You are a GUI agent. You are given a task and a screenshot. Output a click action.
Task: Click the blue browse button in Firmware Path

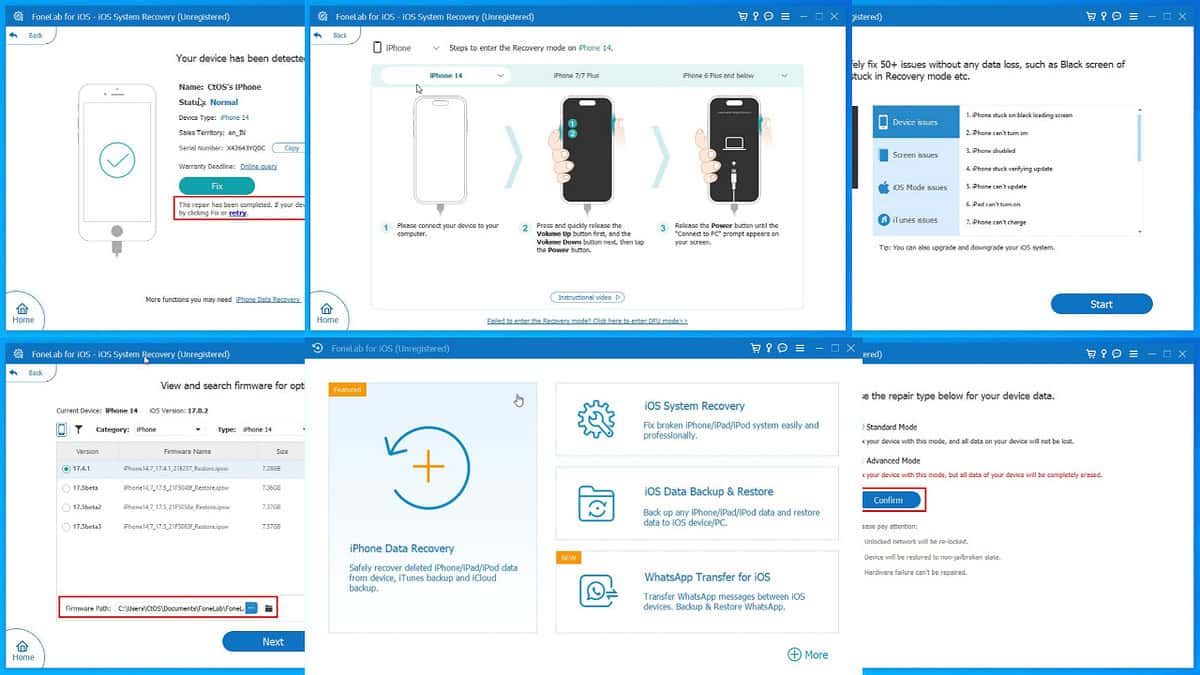coord(252,608)
